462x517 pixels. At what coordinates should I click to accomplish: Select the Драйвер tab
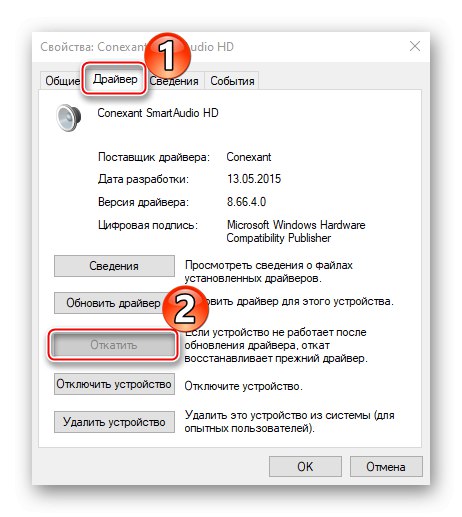pos(115,79)
